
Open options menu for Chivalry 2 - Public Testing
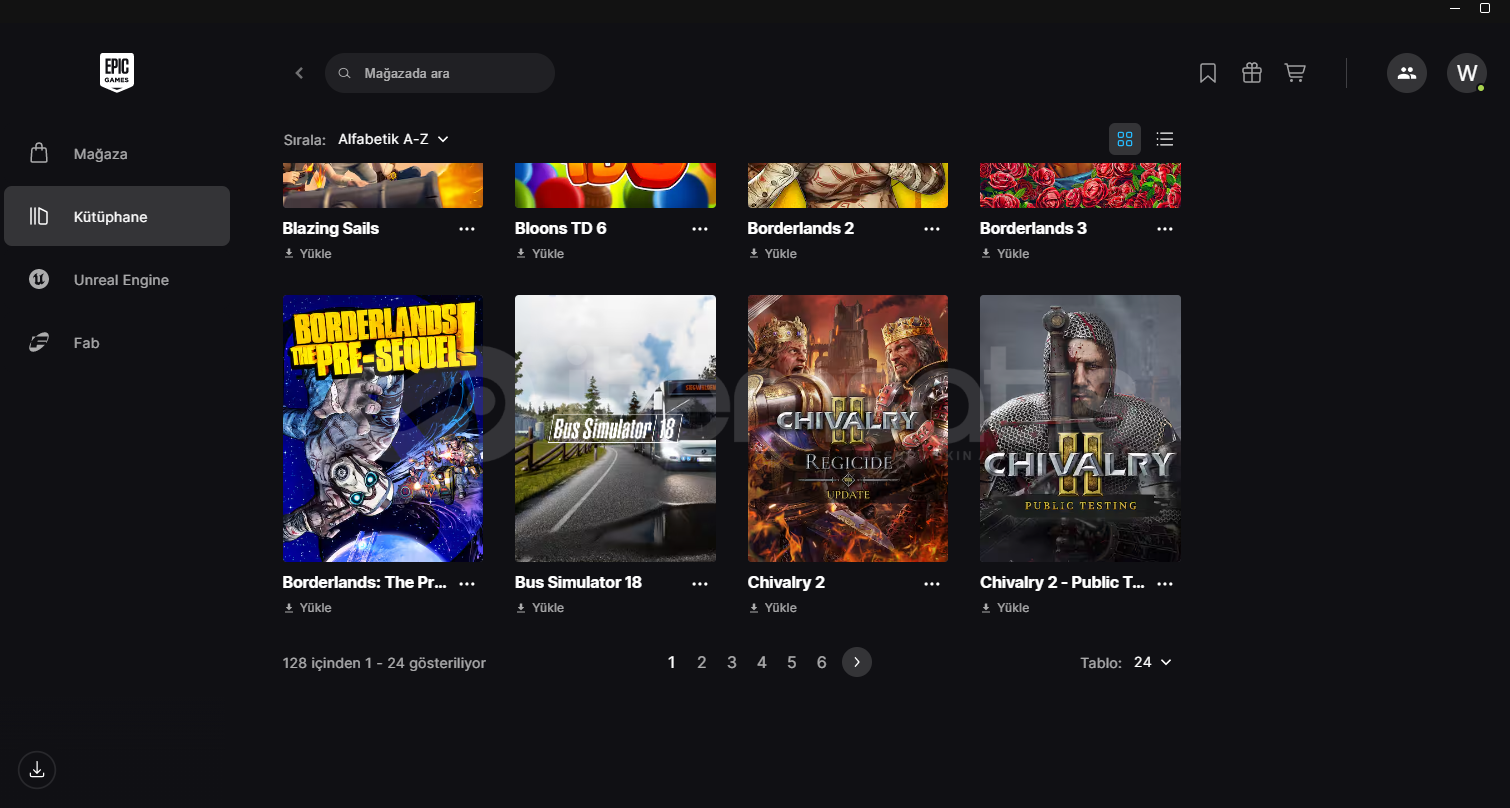click(x=1165, y=583)
